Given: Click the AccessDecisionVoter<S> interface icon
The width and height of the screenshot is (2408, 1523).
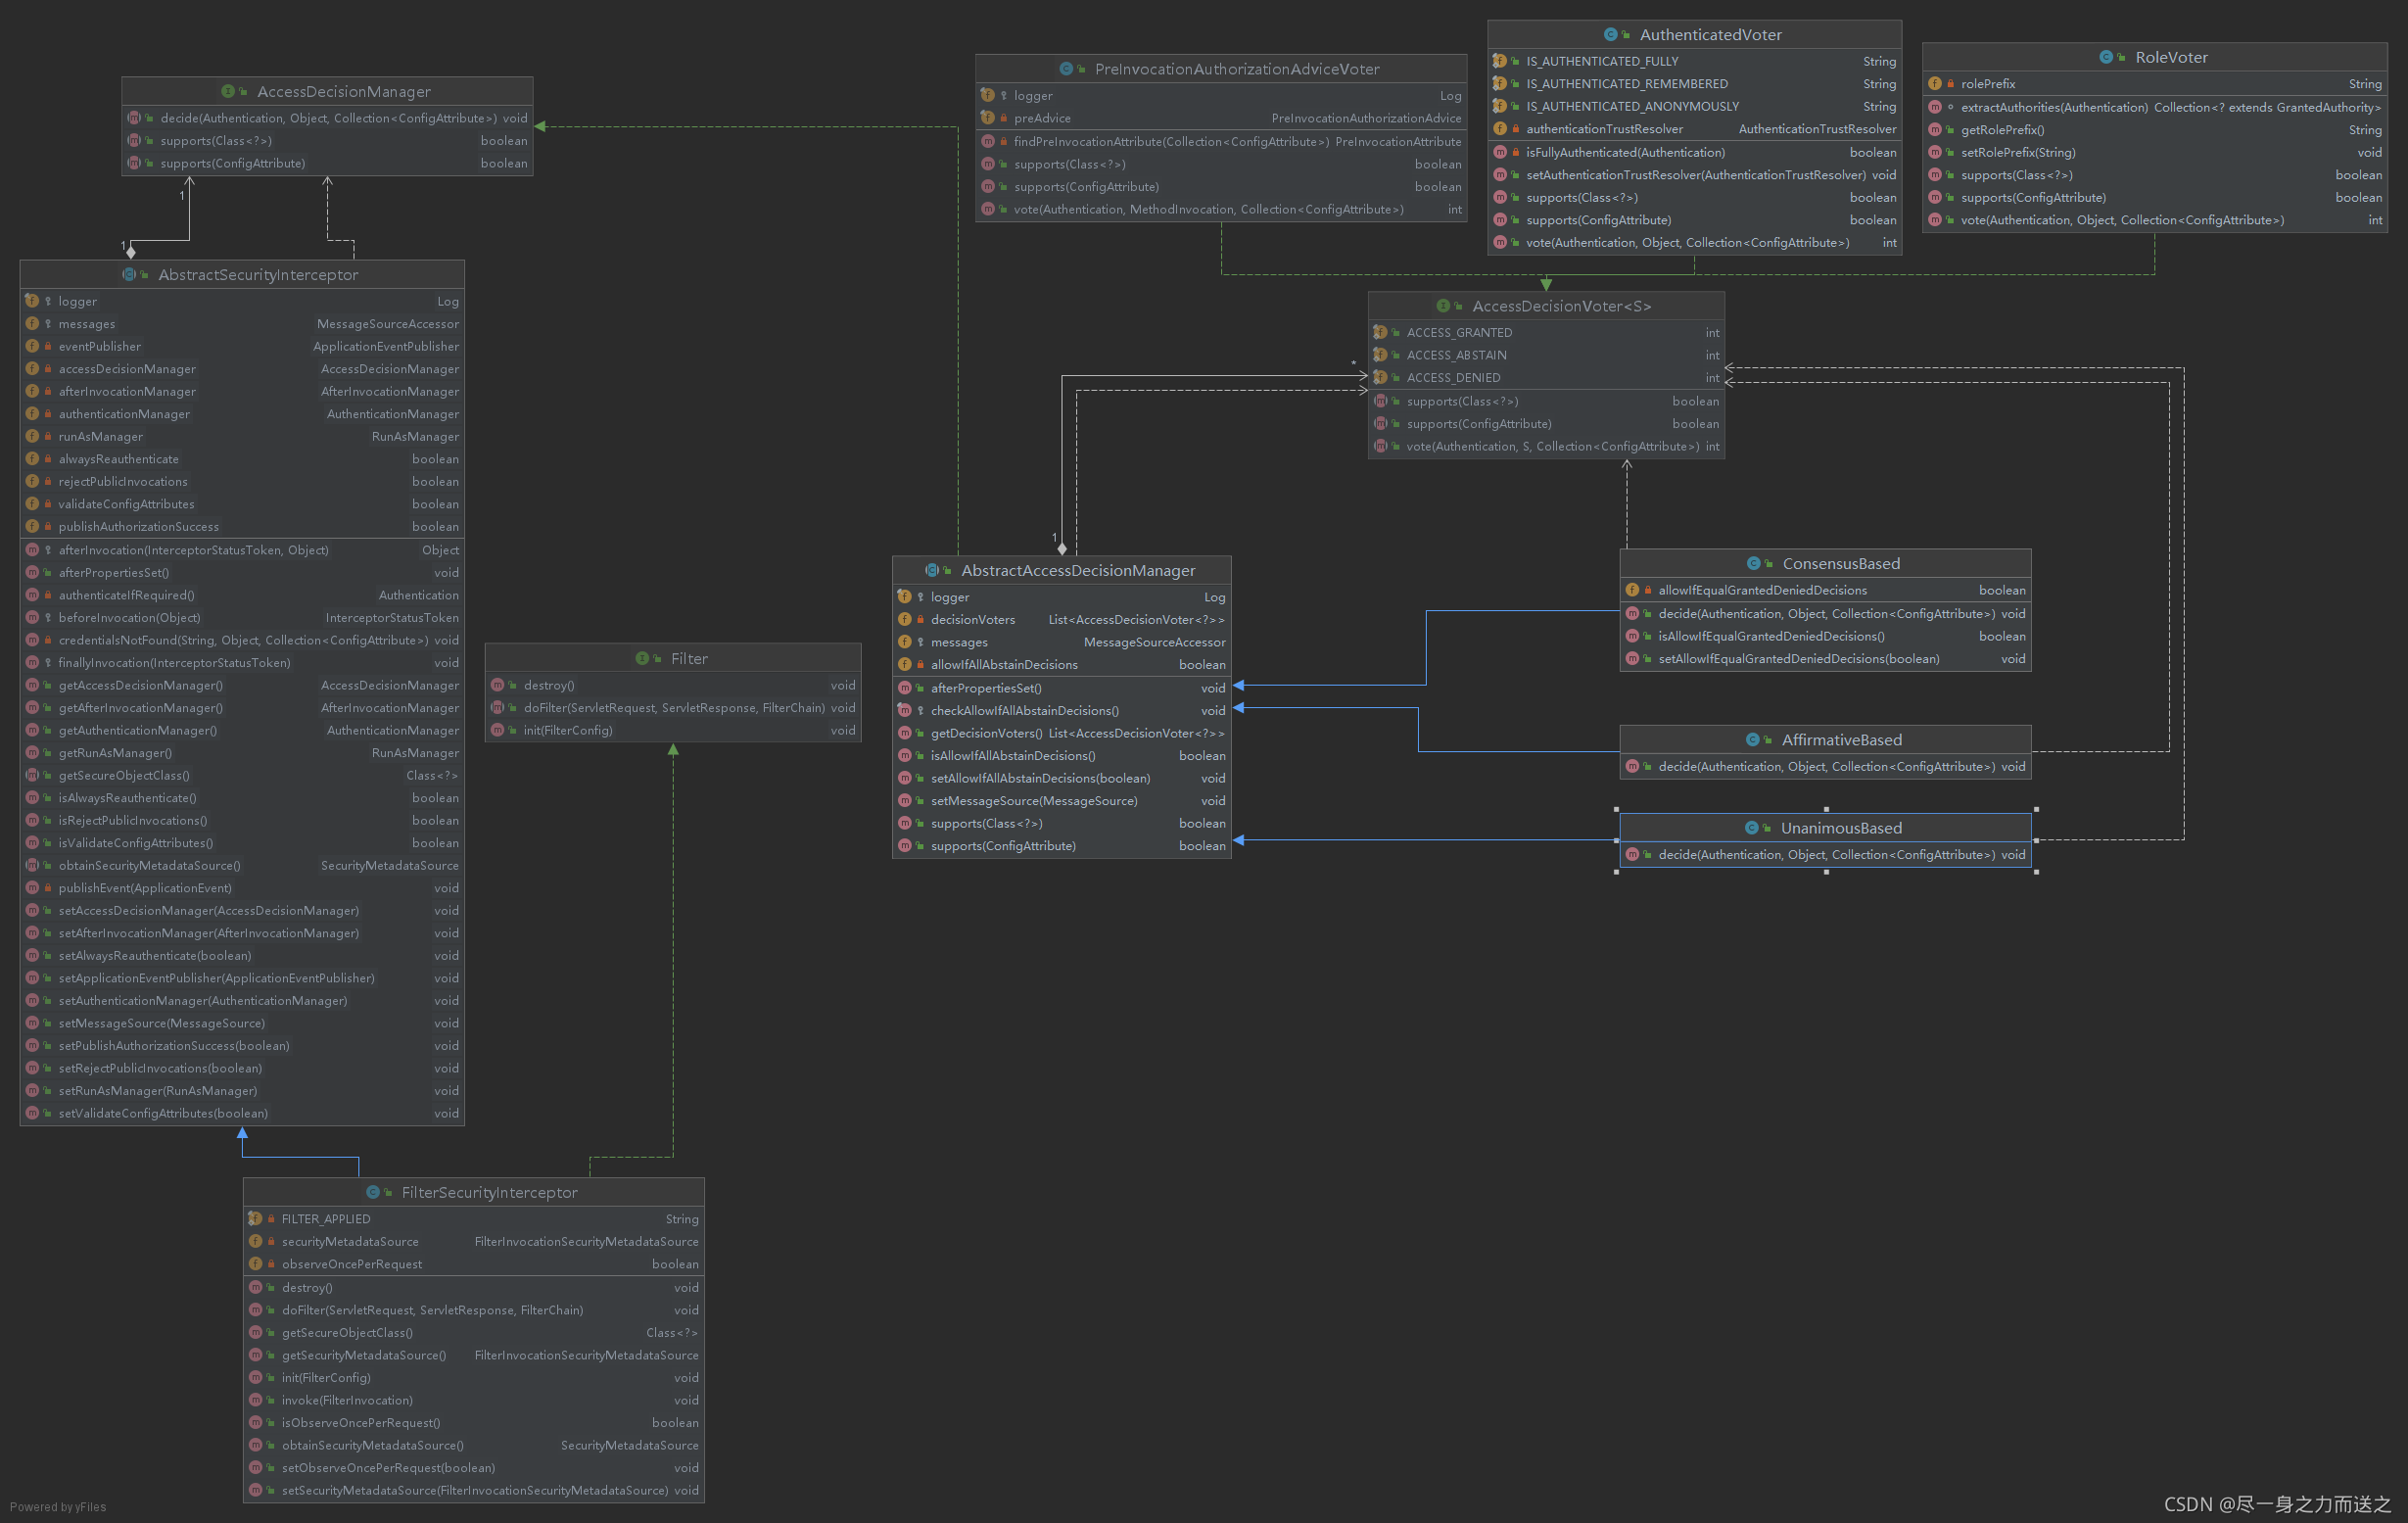Looking at the screenshot, I should tap(1443, 306).
